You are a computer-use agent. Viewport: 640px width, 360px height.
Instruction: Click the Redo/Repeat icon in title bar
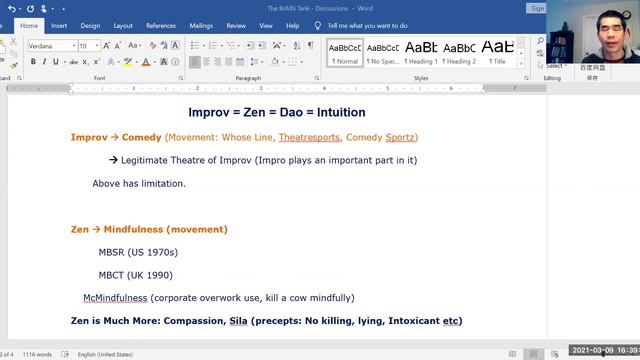pos(30,9)
